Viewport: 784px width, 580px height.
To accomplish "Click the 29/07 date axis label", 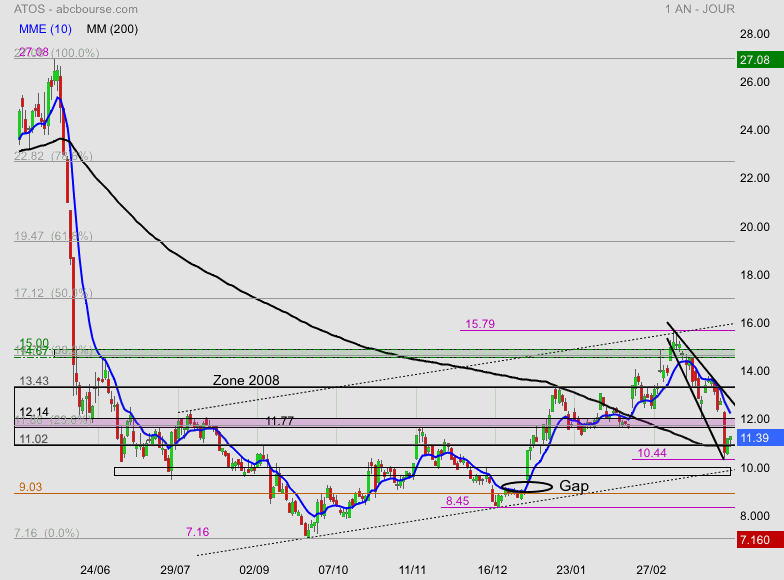I will [175, 570].
